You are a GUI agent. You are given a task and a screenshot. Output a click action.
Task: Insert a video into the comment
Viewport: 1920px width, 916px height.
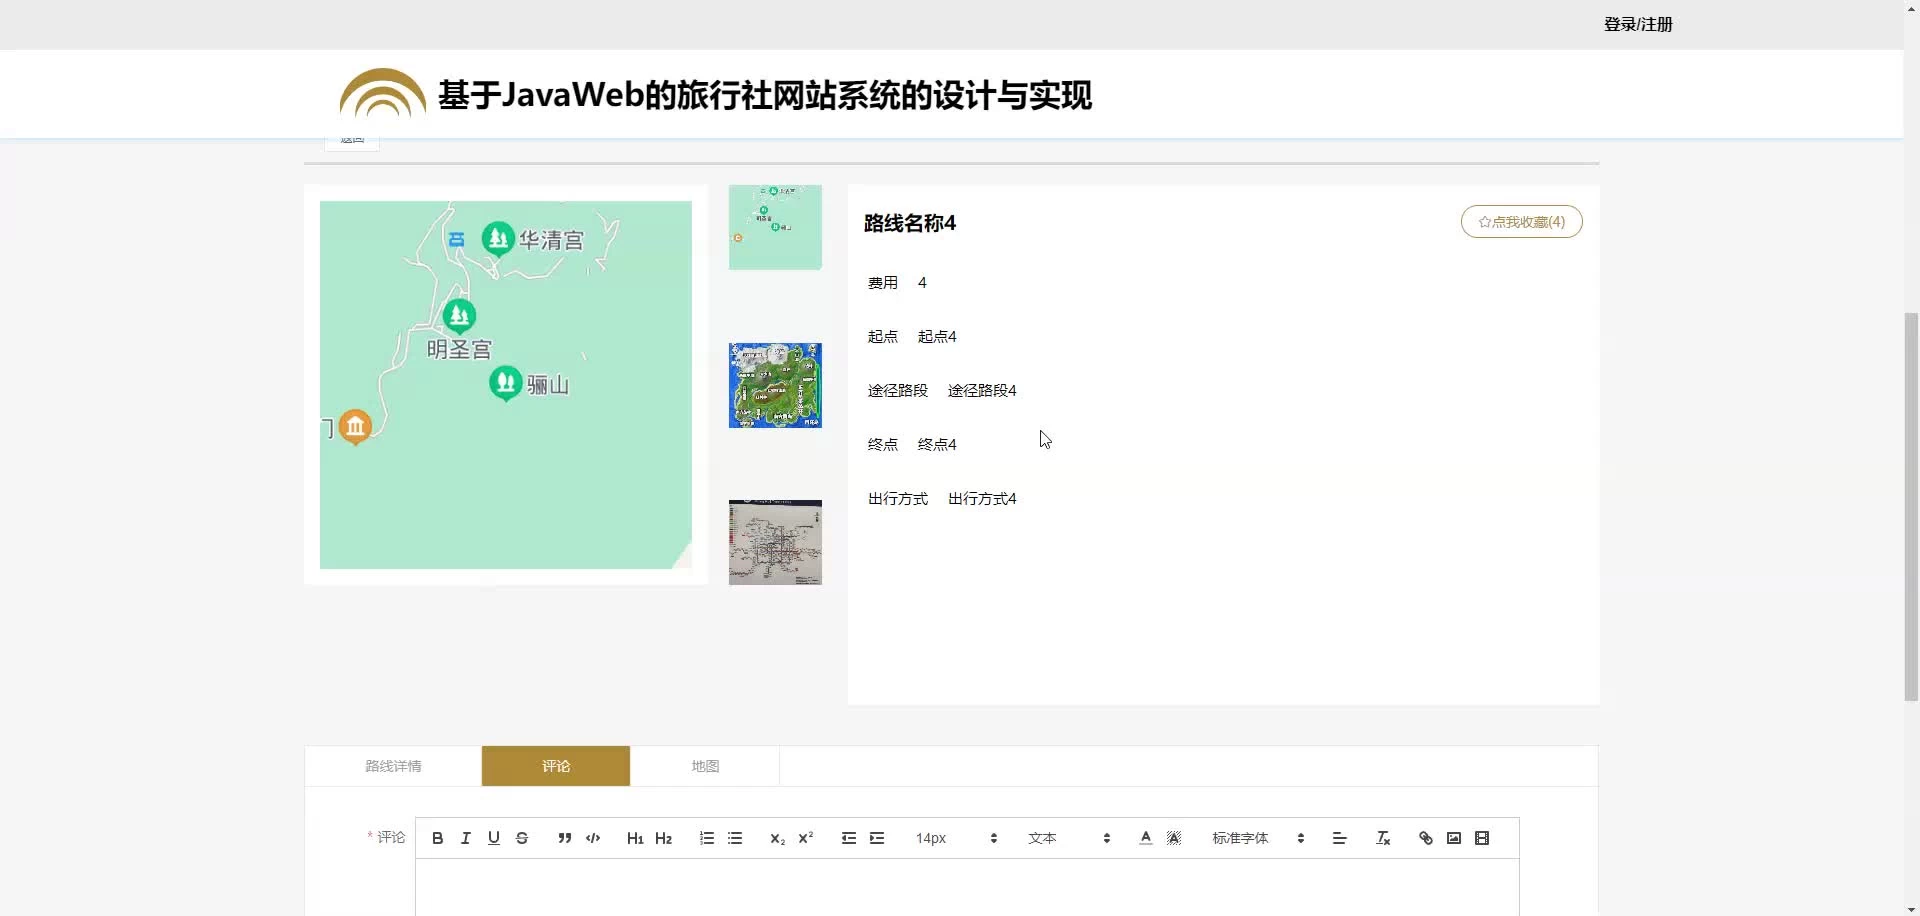pos(1481,838)
